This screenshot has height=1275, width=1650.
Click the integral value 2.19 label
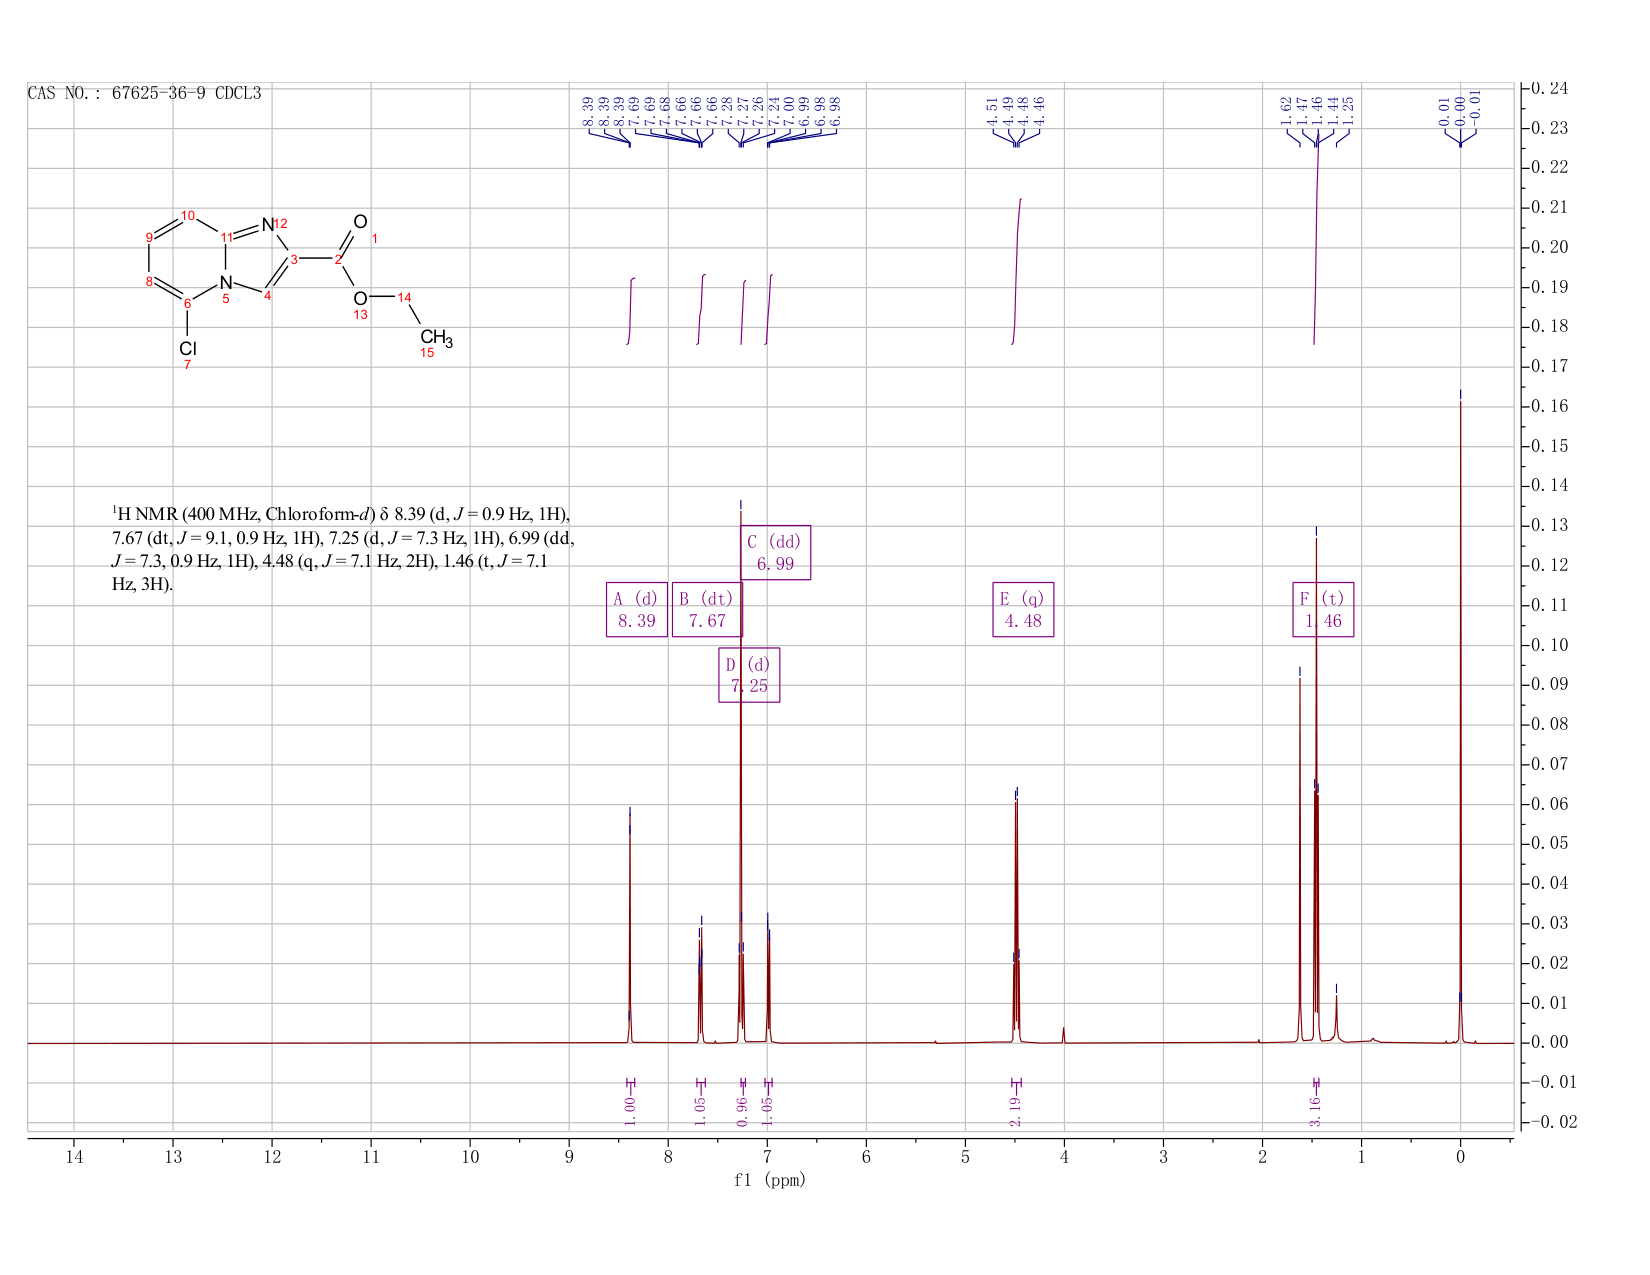[1015, 1111]
